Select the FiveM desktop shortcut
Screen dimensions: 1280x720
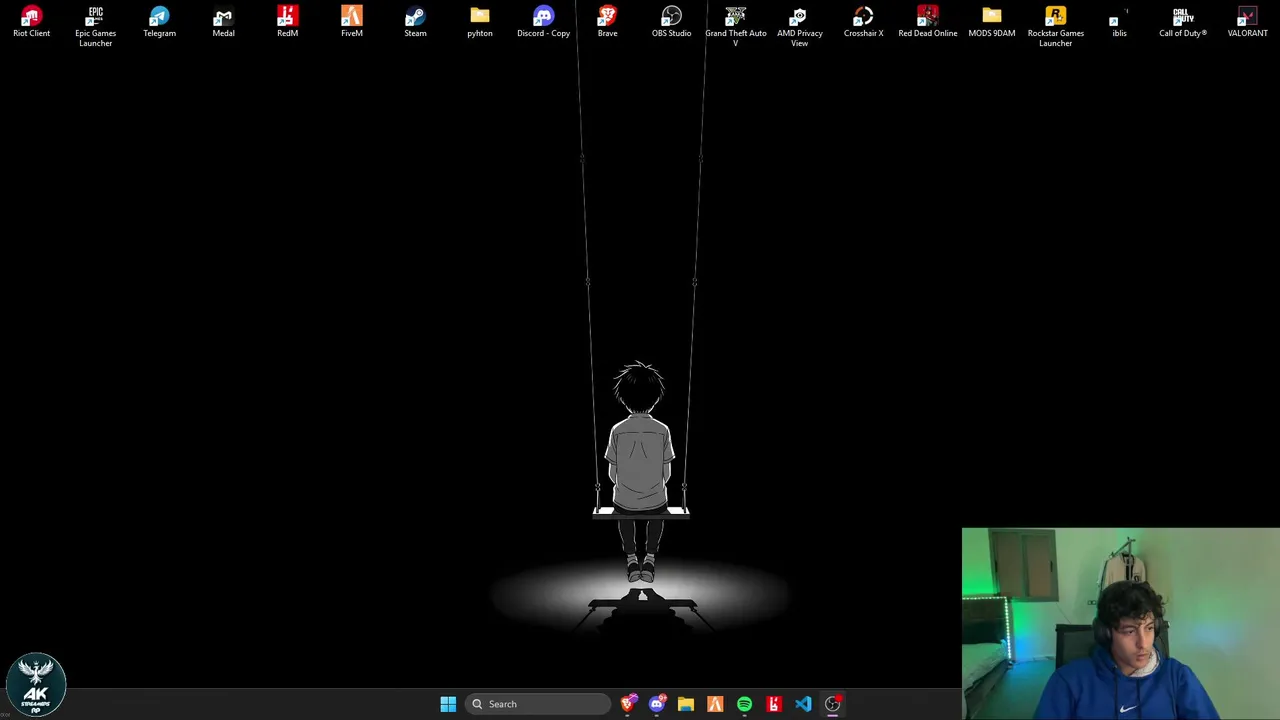tap(351, 23)
